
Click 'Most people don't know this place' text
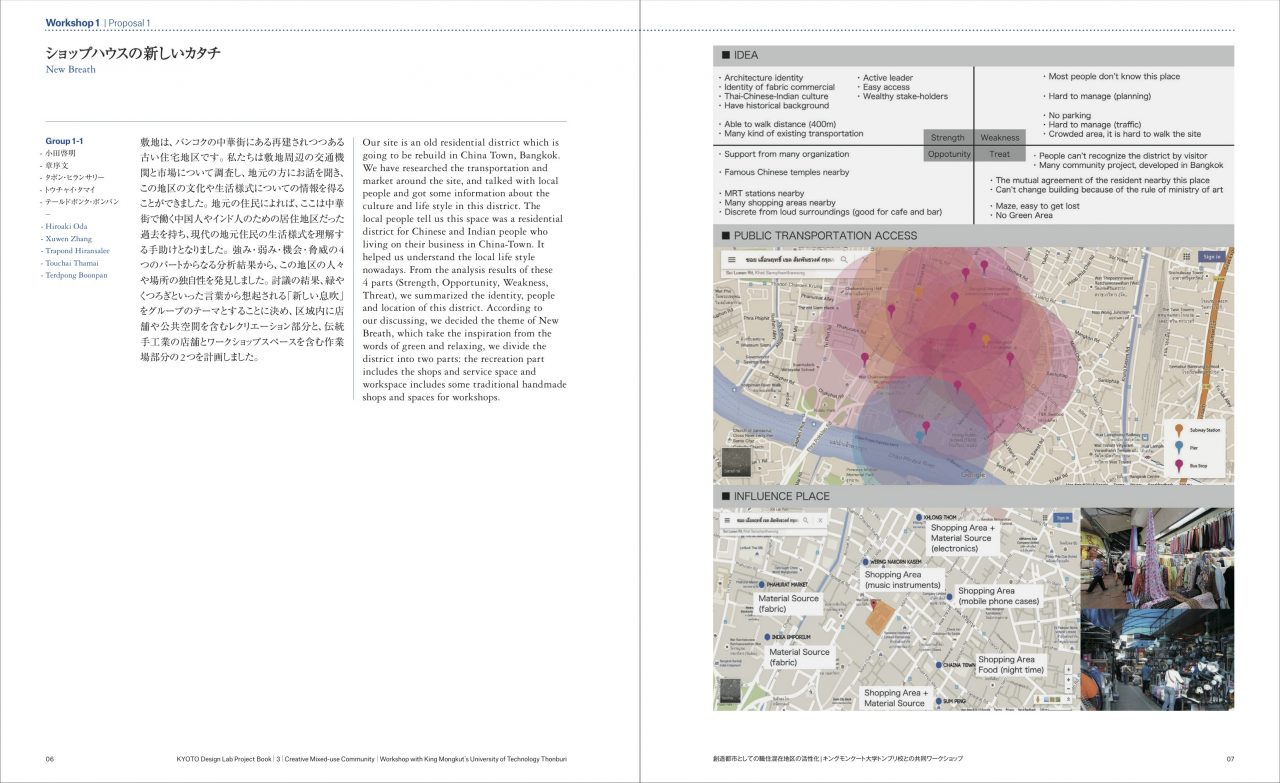(1114, 77)
